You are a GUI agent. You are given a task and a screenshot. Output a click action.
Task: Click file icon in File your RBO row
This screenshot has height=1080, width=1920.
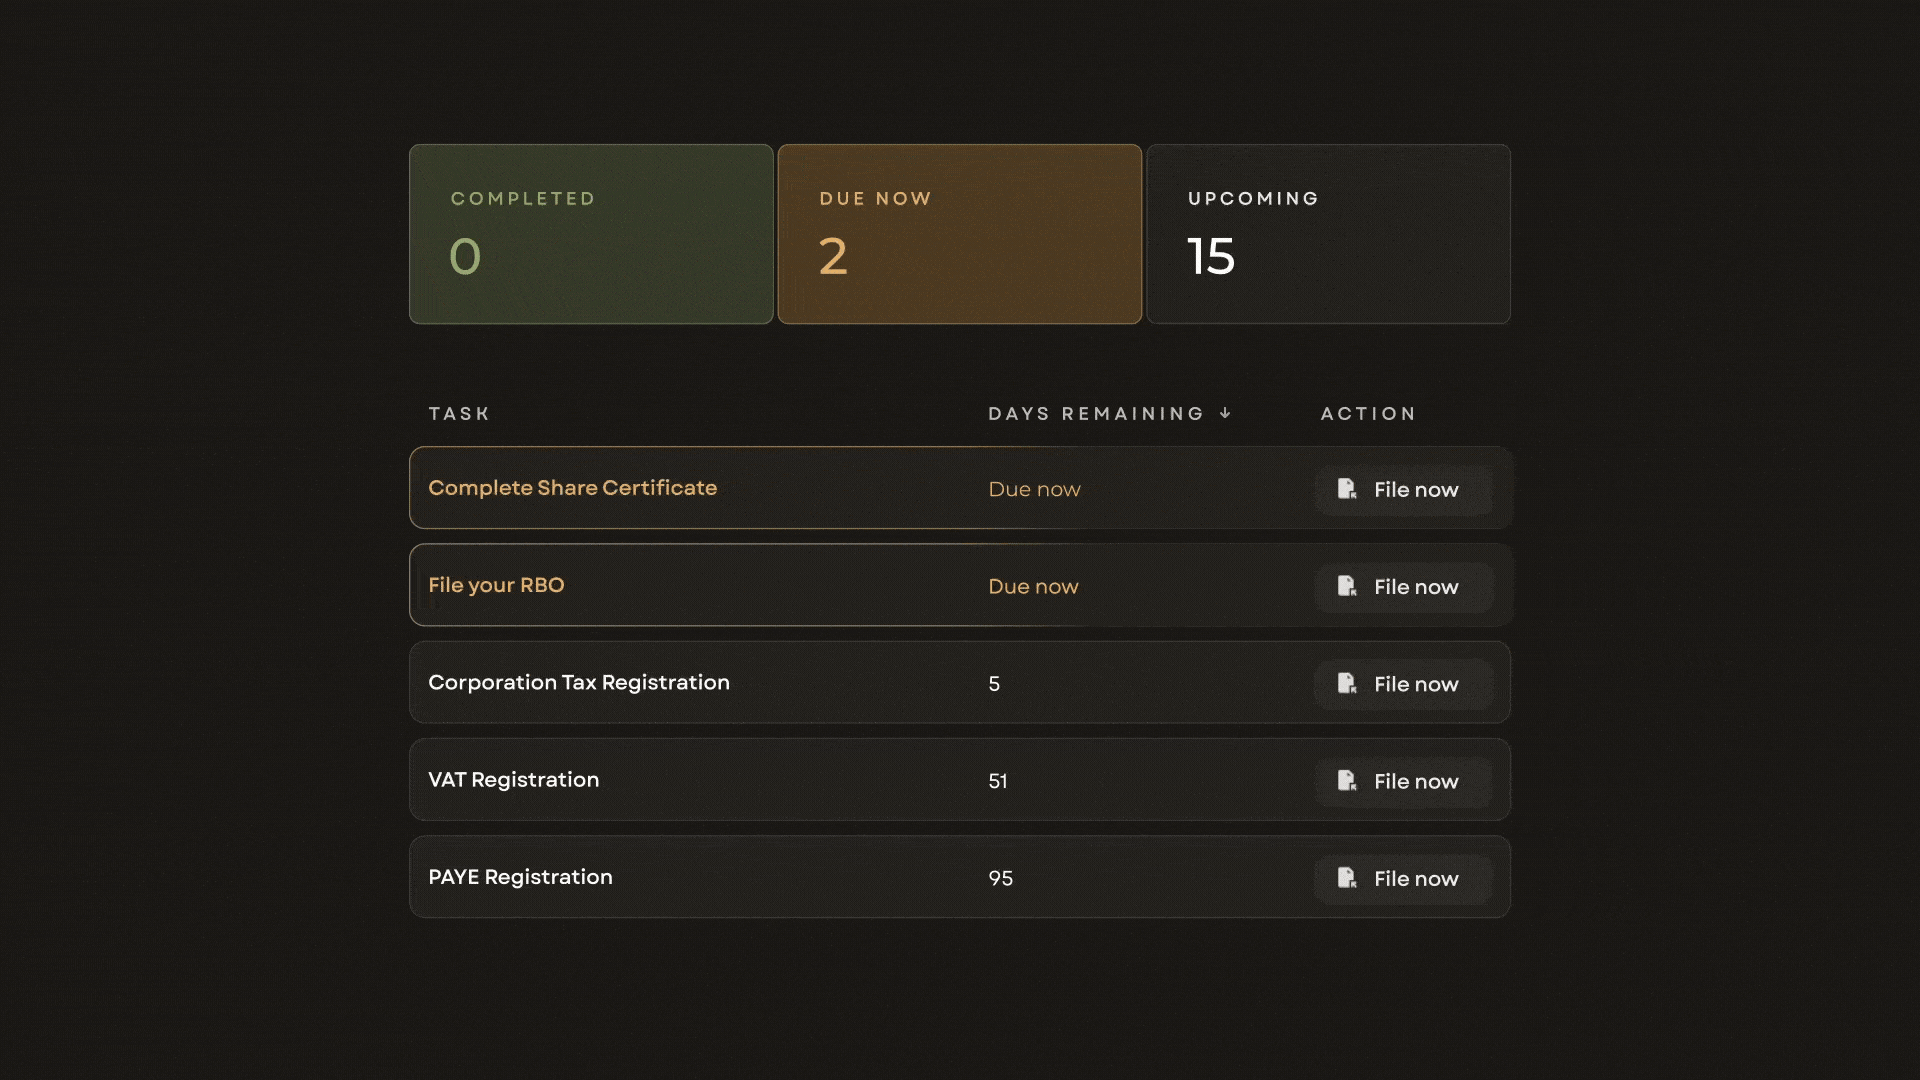pyautogui.click(x=1347, y=586)
